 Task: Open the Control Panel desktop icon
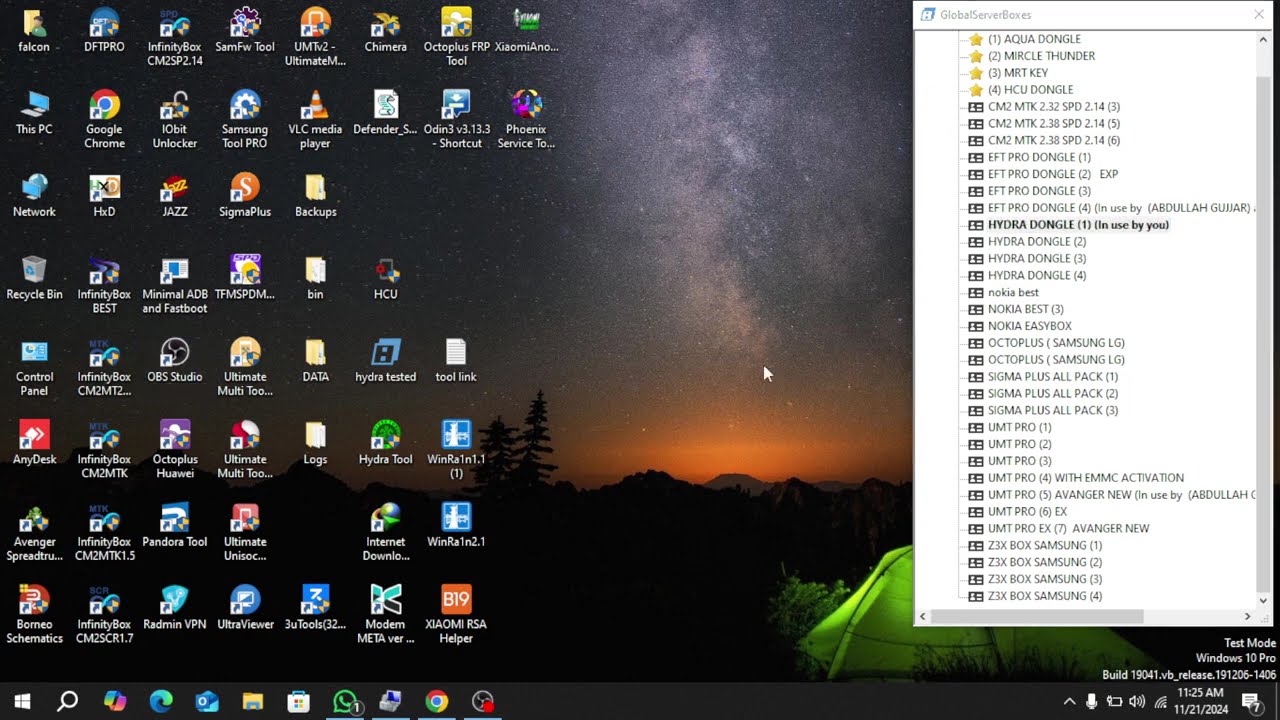[34, 368]
